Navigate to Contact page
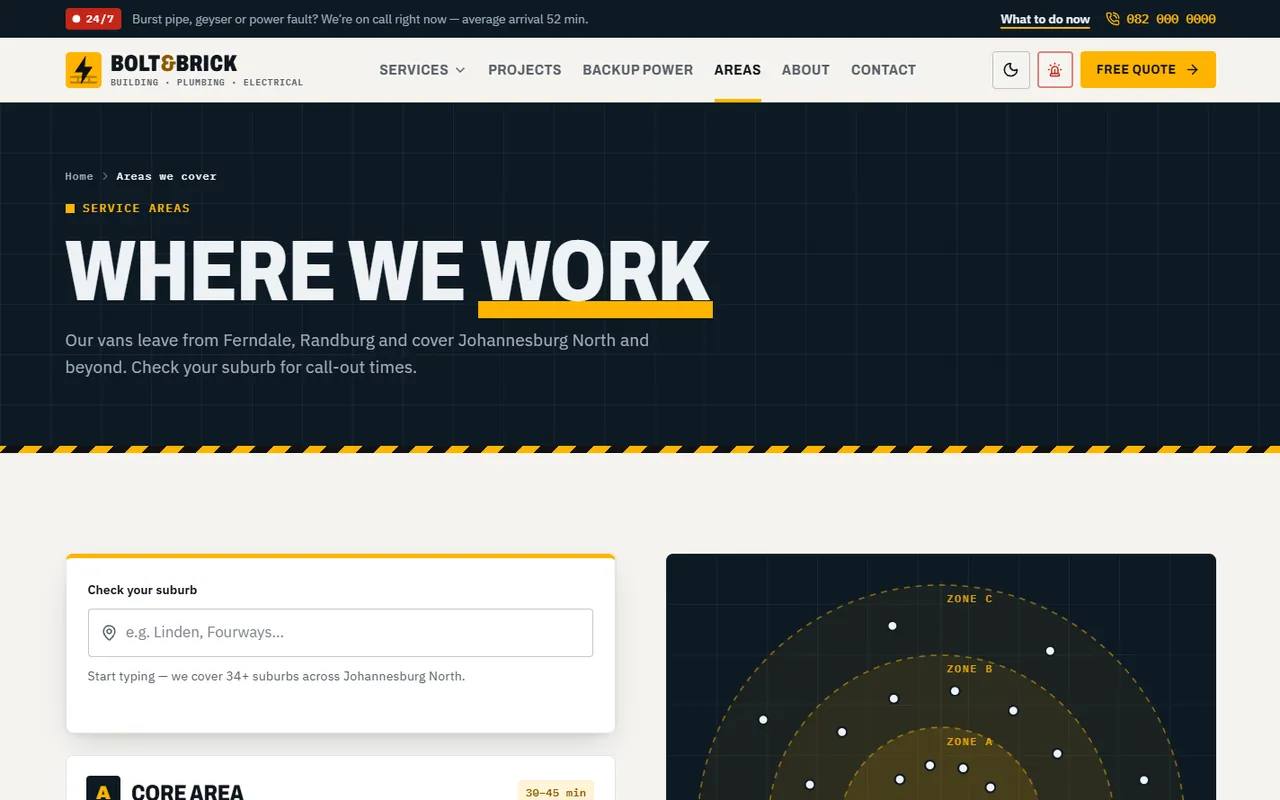Viewport: 1280px width, 800px height. tap(883, 70)
